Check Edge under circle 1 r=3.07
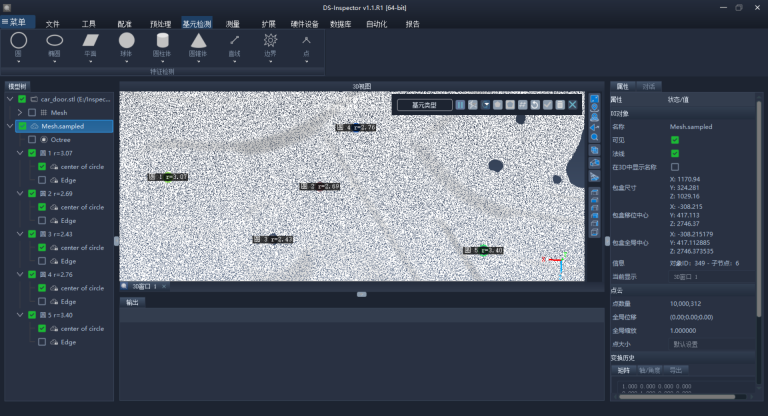The image size is (768, 416). tap(42, 180)
